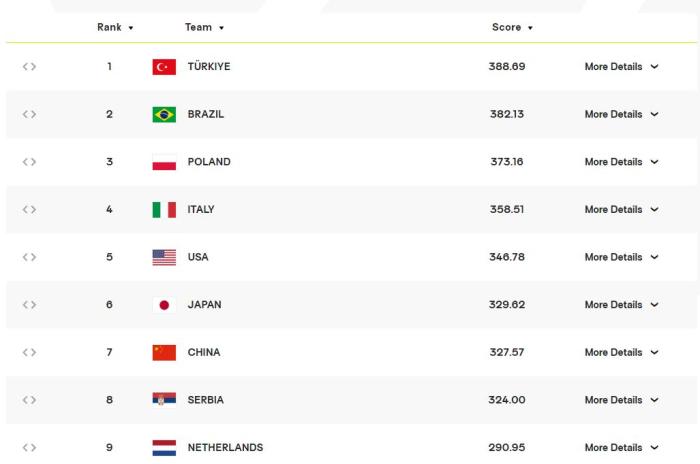Open the POLAND team link

pos(209,162)
